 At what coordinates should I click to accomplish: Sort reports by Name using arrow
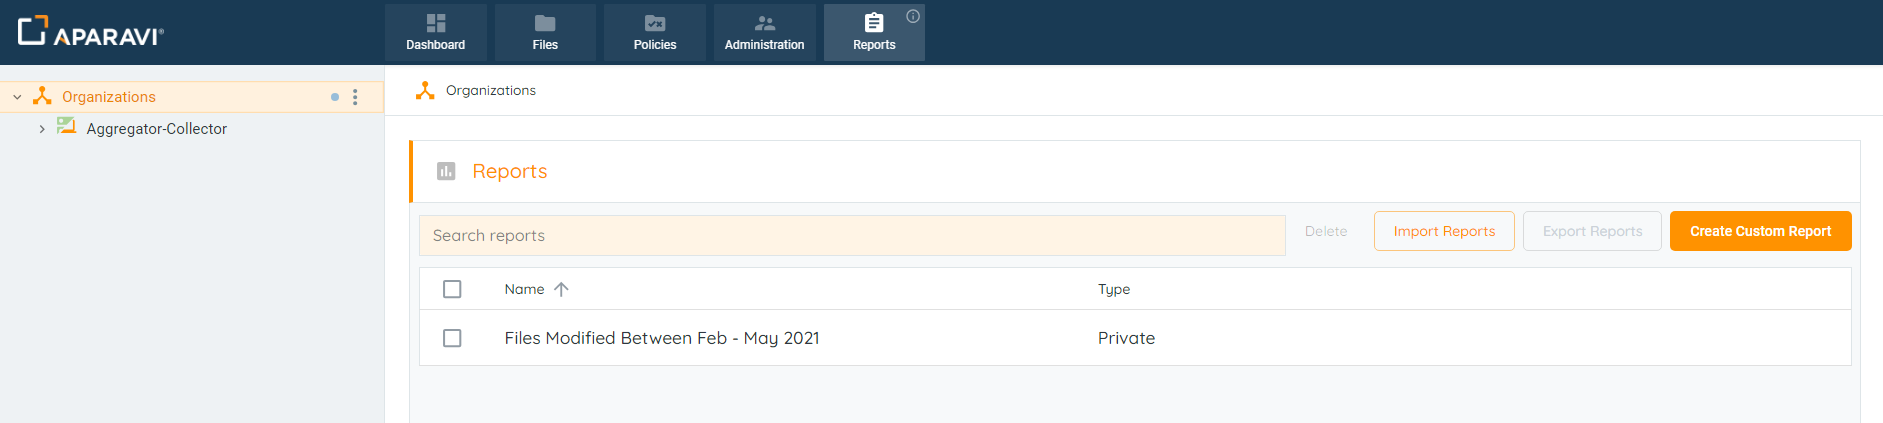[561, 289]
